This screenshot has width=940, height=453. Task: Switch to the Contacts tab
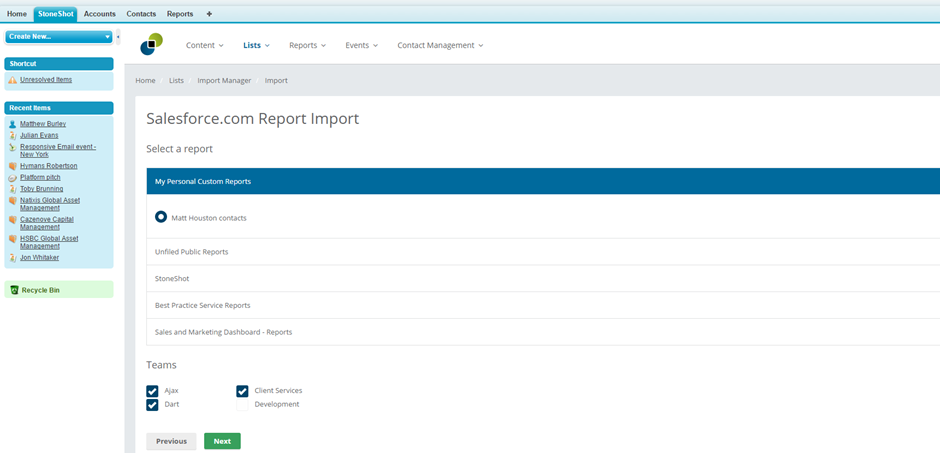pos(141,14)
